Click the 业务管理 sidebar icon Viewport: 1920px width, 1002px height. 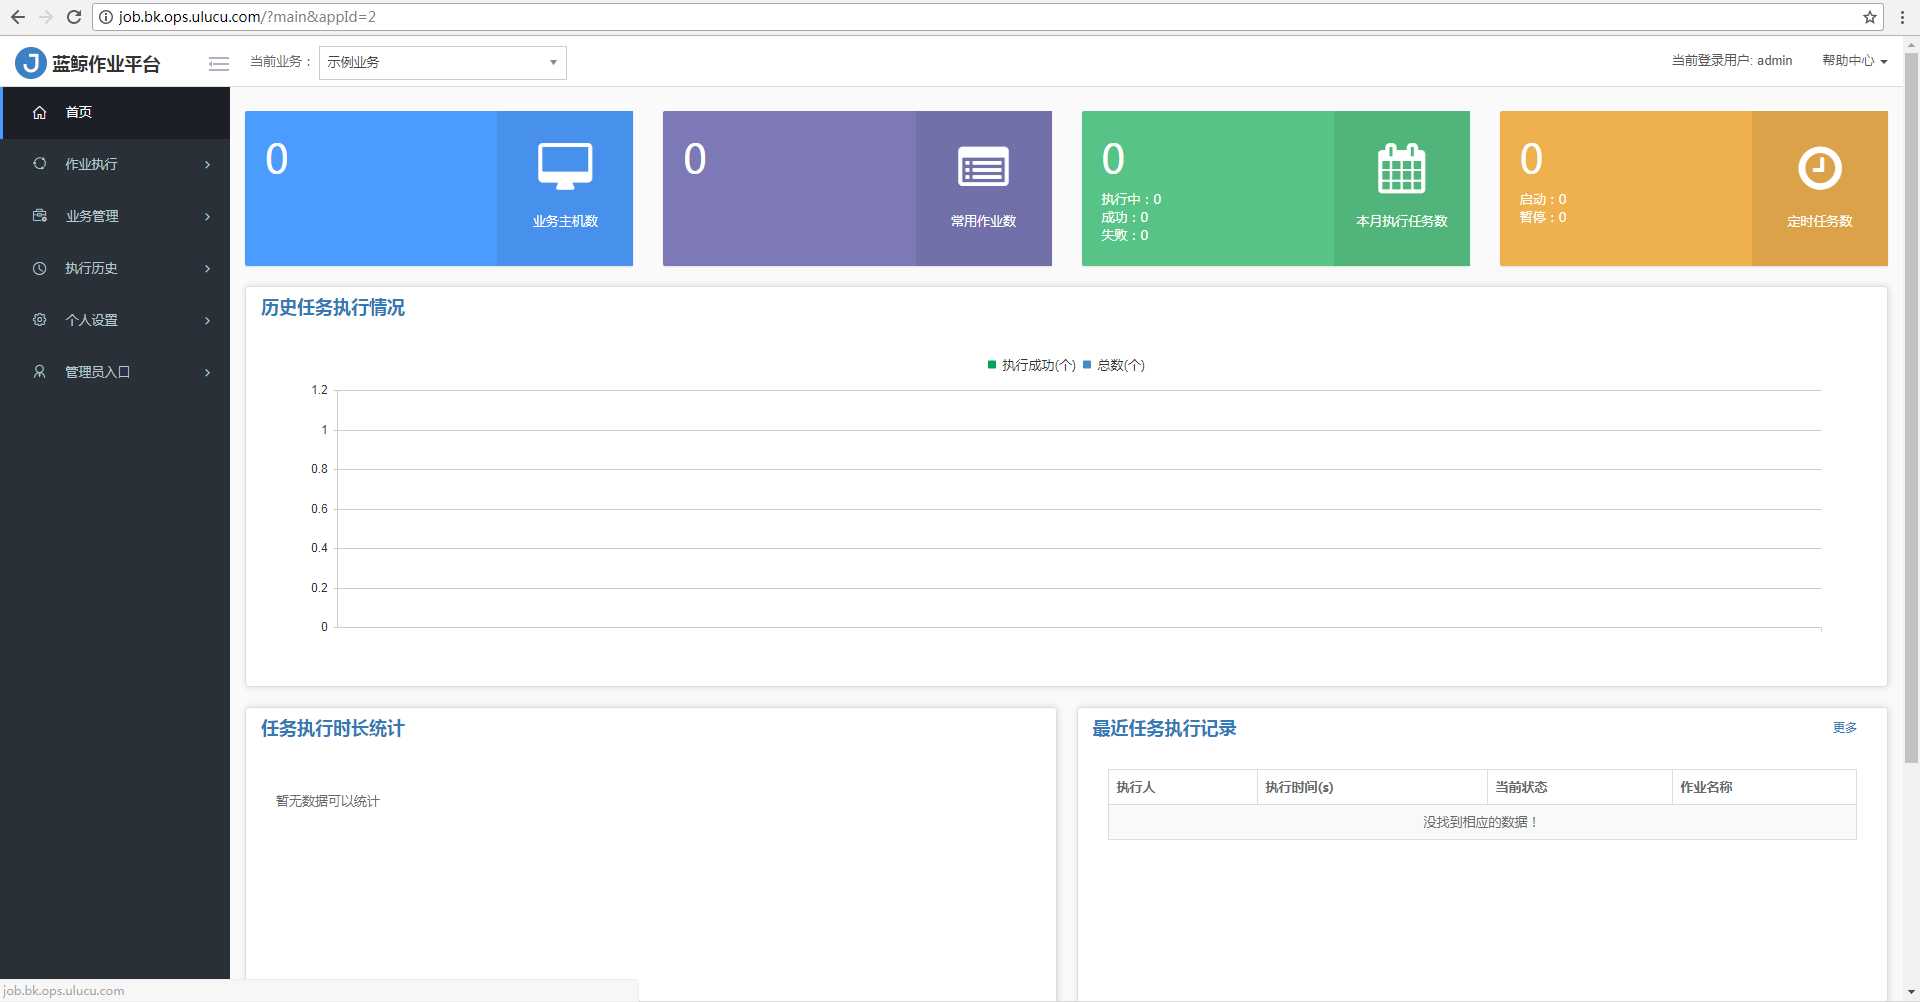(40, 216)
